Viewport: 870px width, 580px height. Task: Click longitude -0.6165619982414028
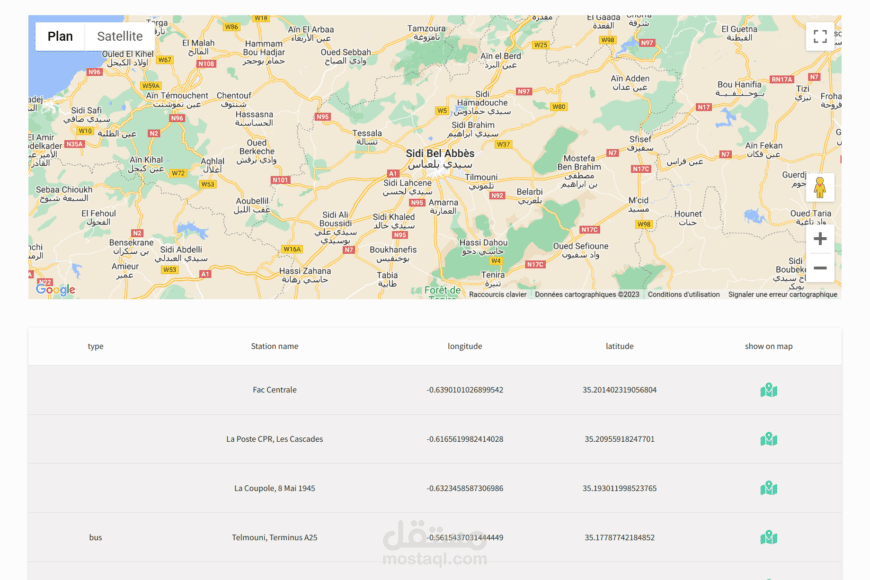(x=465, y=439)
